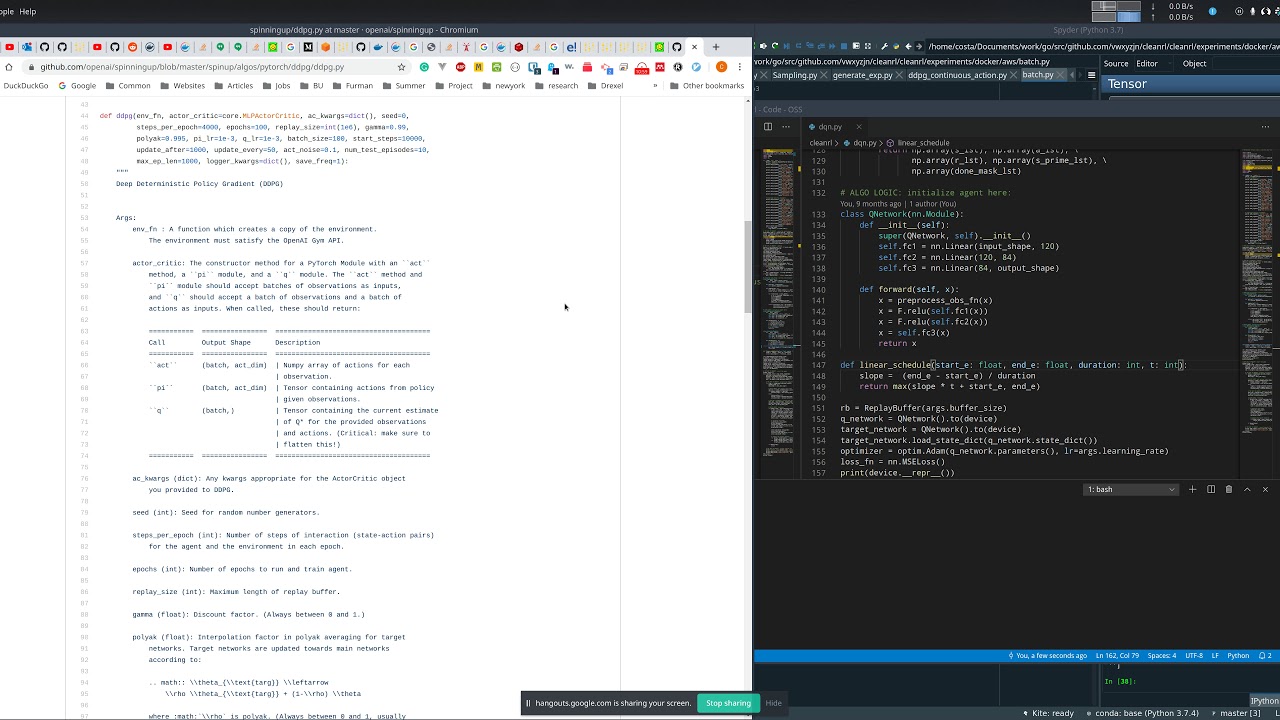1280x720 pixels.
Task: Hide the screen sharing notification
Action: tap(773, 703)
